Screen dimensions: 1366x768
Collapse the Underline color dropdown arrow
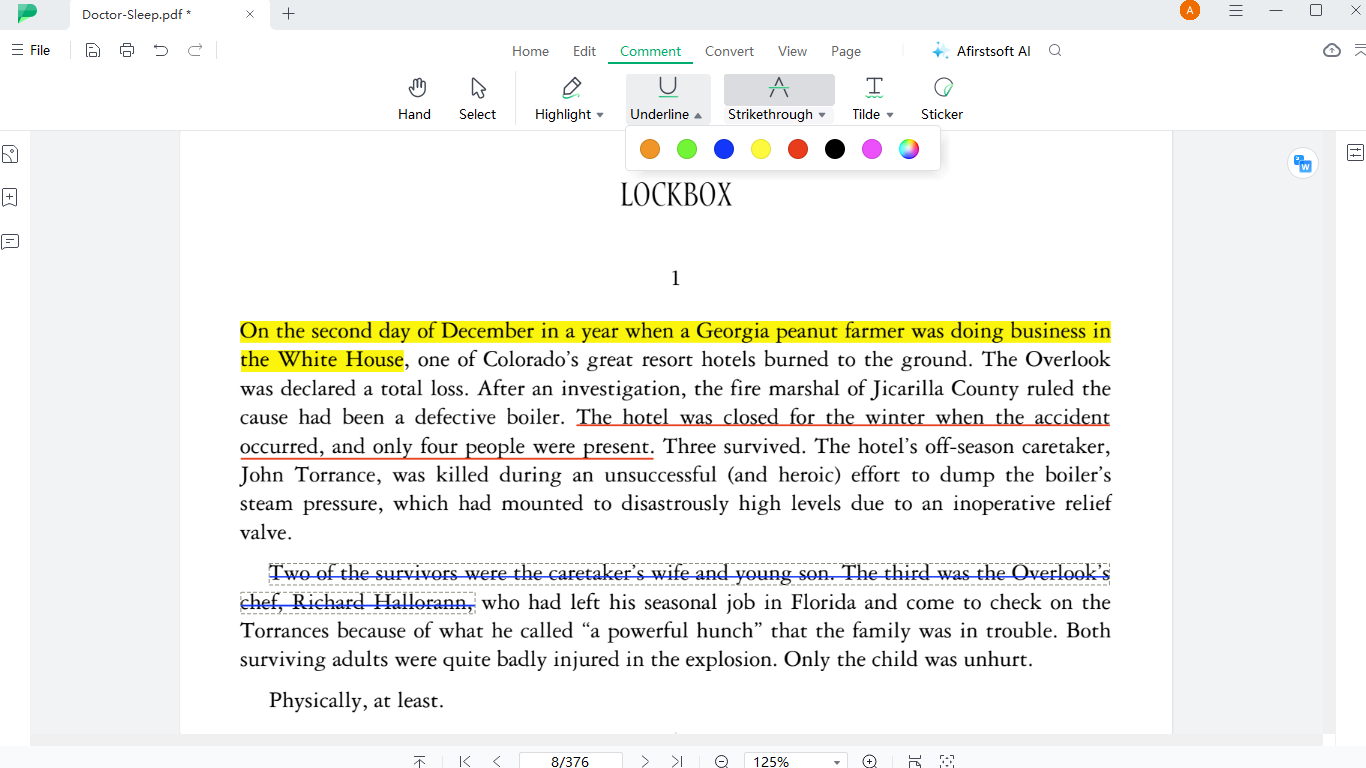pos(698,115)
